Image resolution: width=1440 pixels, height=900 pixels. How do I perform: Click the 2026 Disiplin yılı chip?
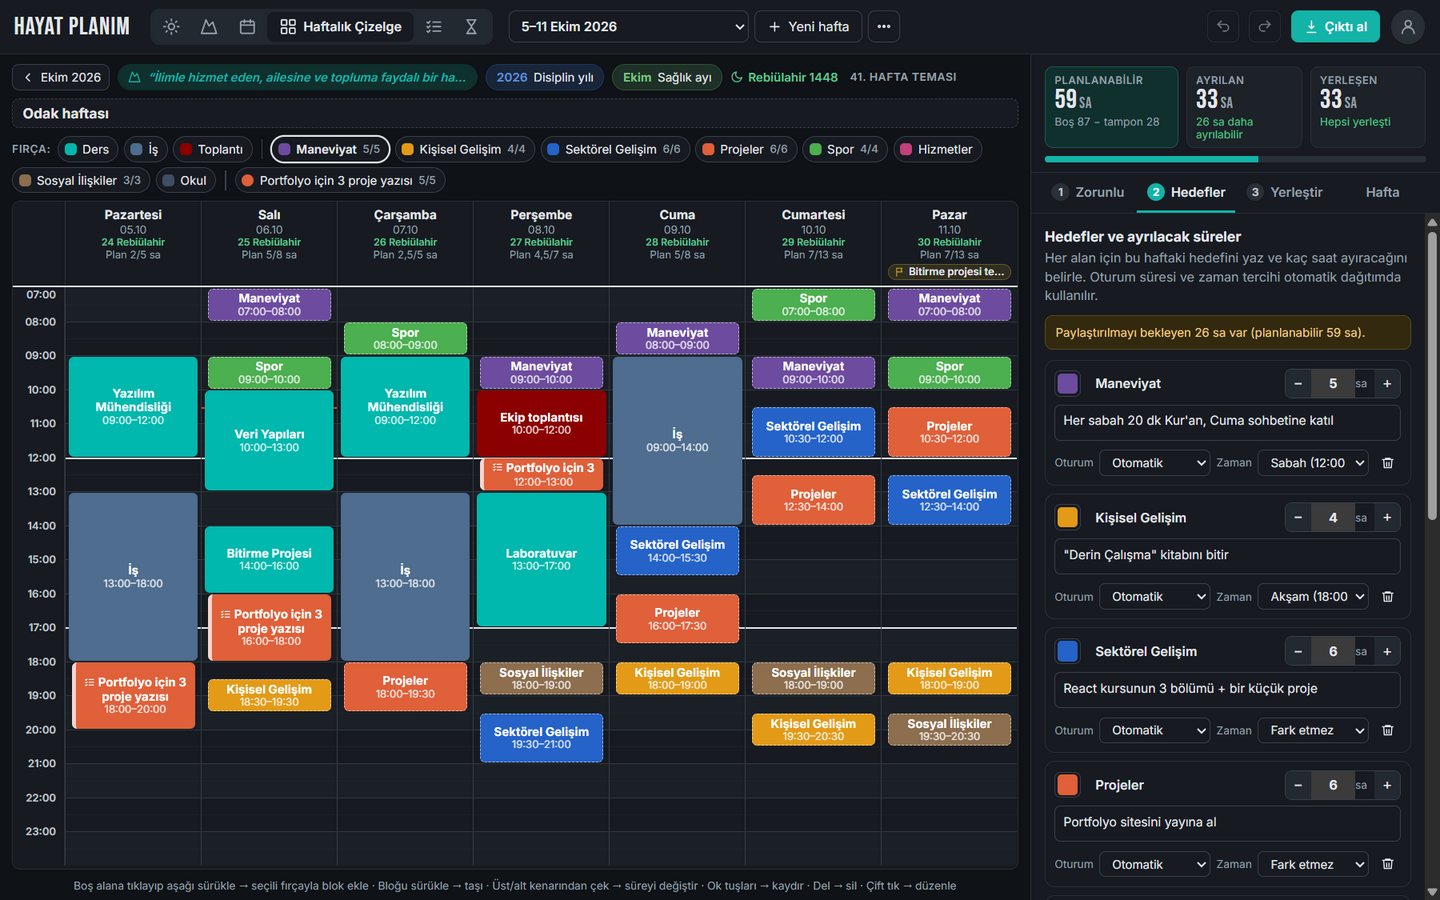tap(545, 77)
